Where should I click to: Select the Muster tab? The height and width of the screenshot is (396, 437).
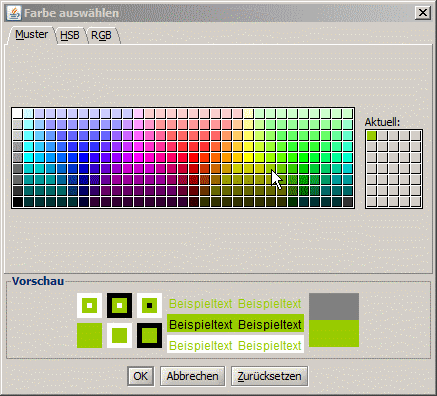[x=31, y=34]
